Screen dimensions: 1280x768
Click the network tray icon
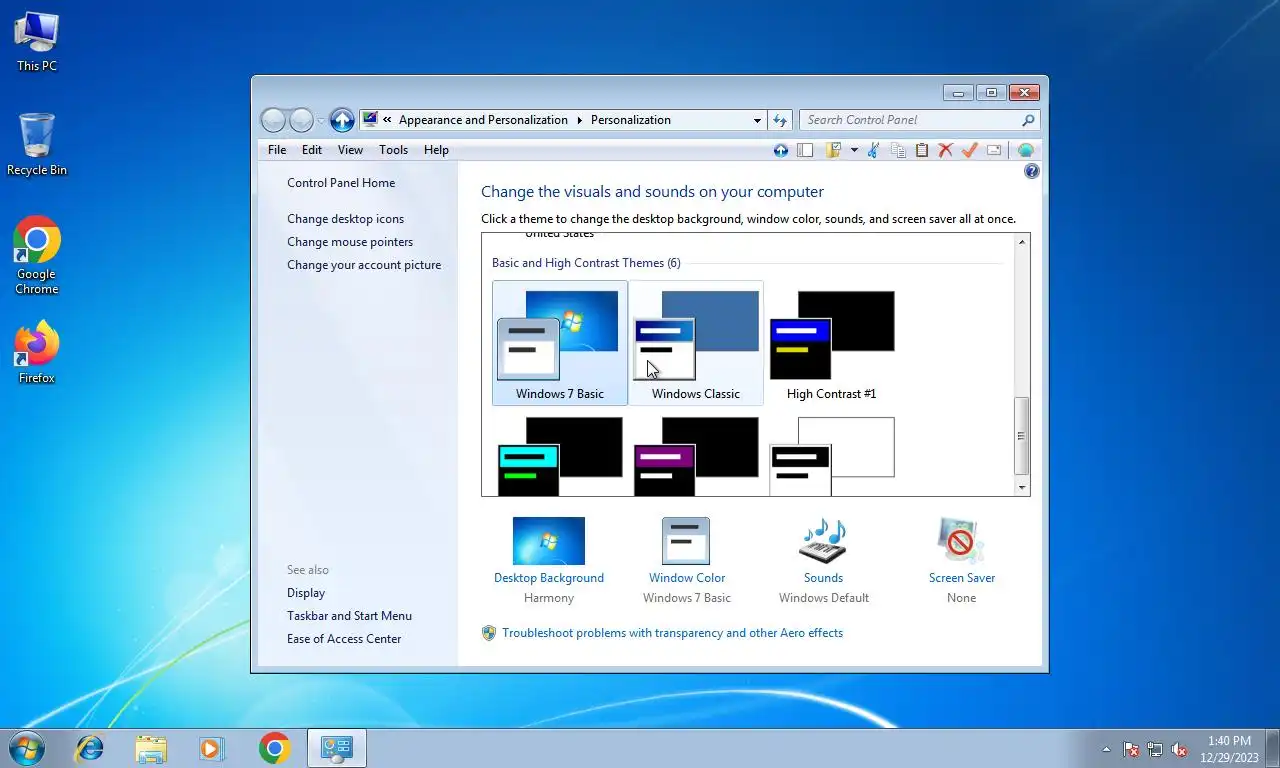click(1155, 749)
